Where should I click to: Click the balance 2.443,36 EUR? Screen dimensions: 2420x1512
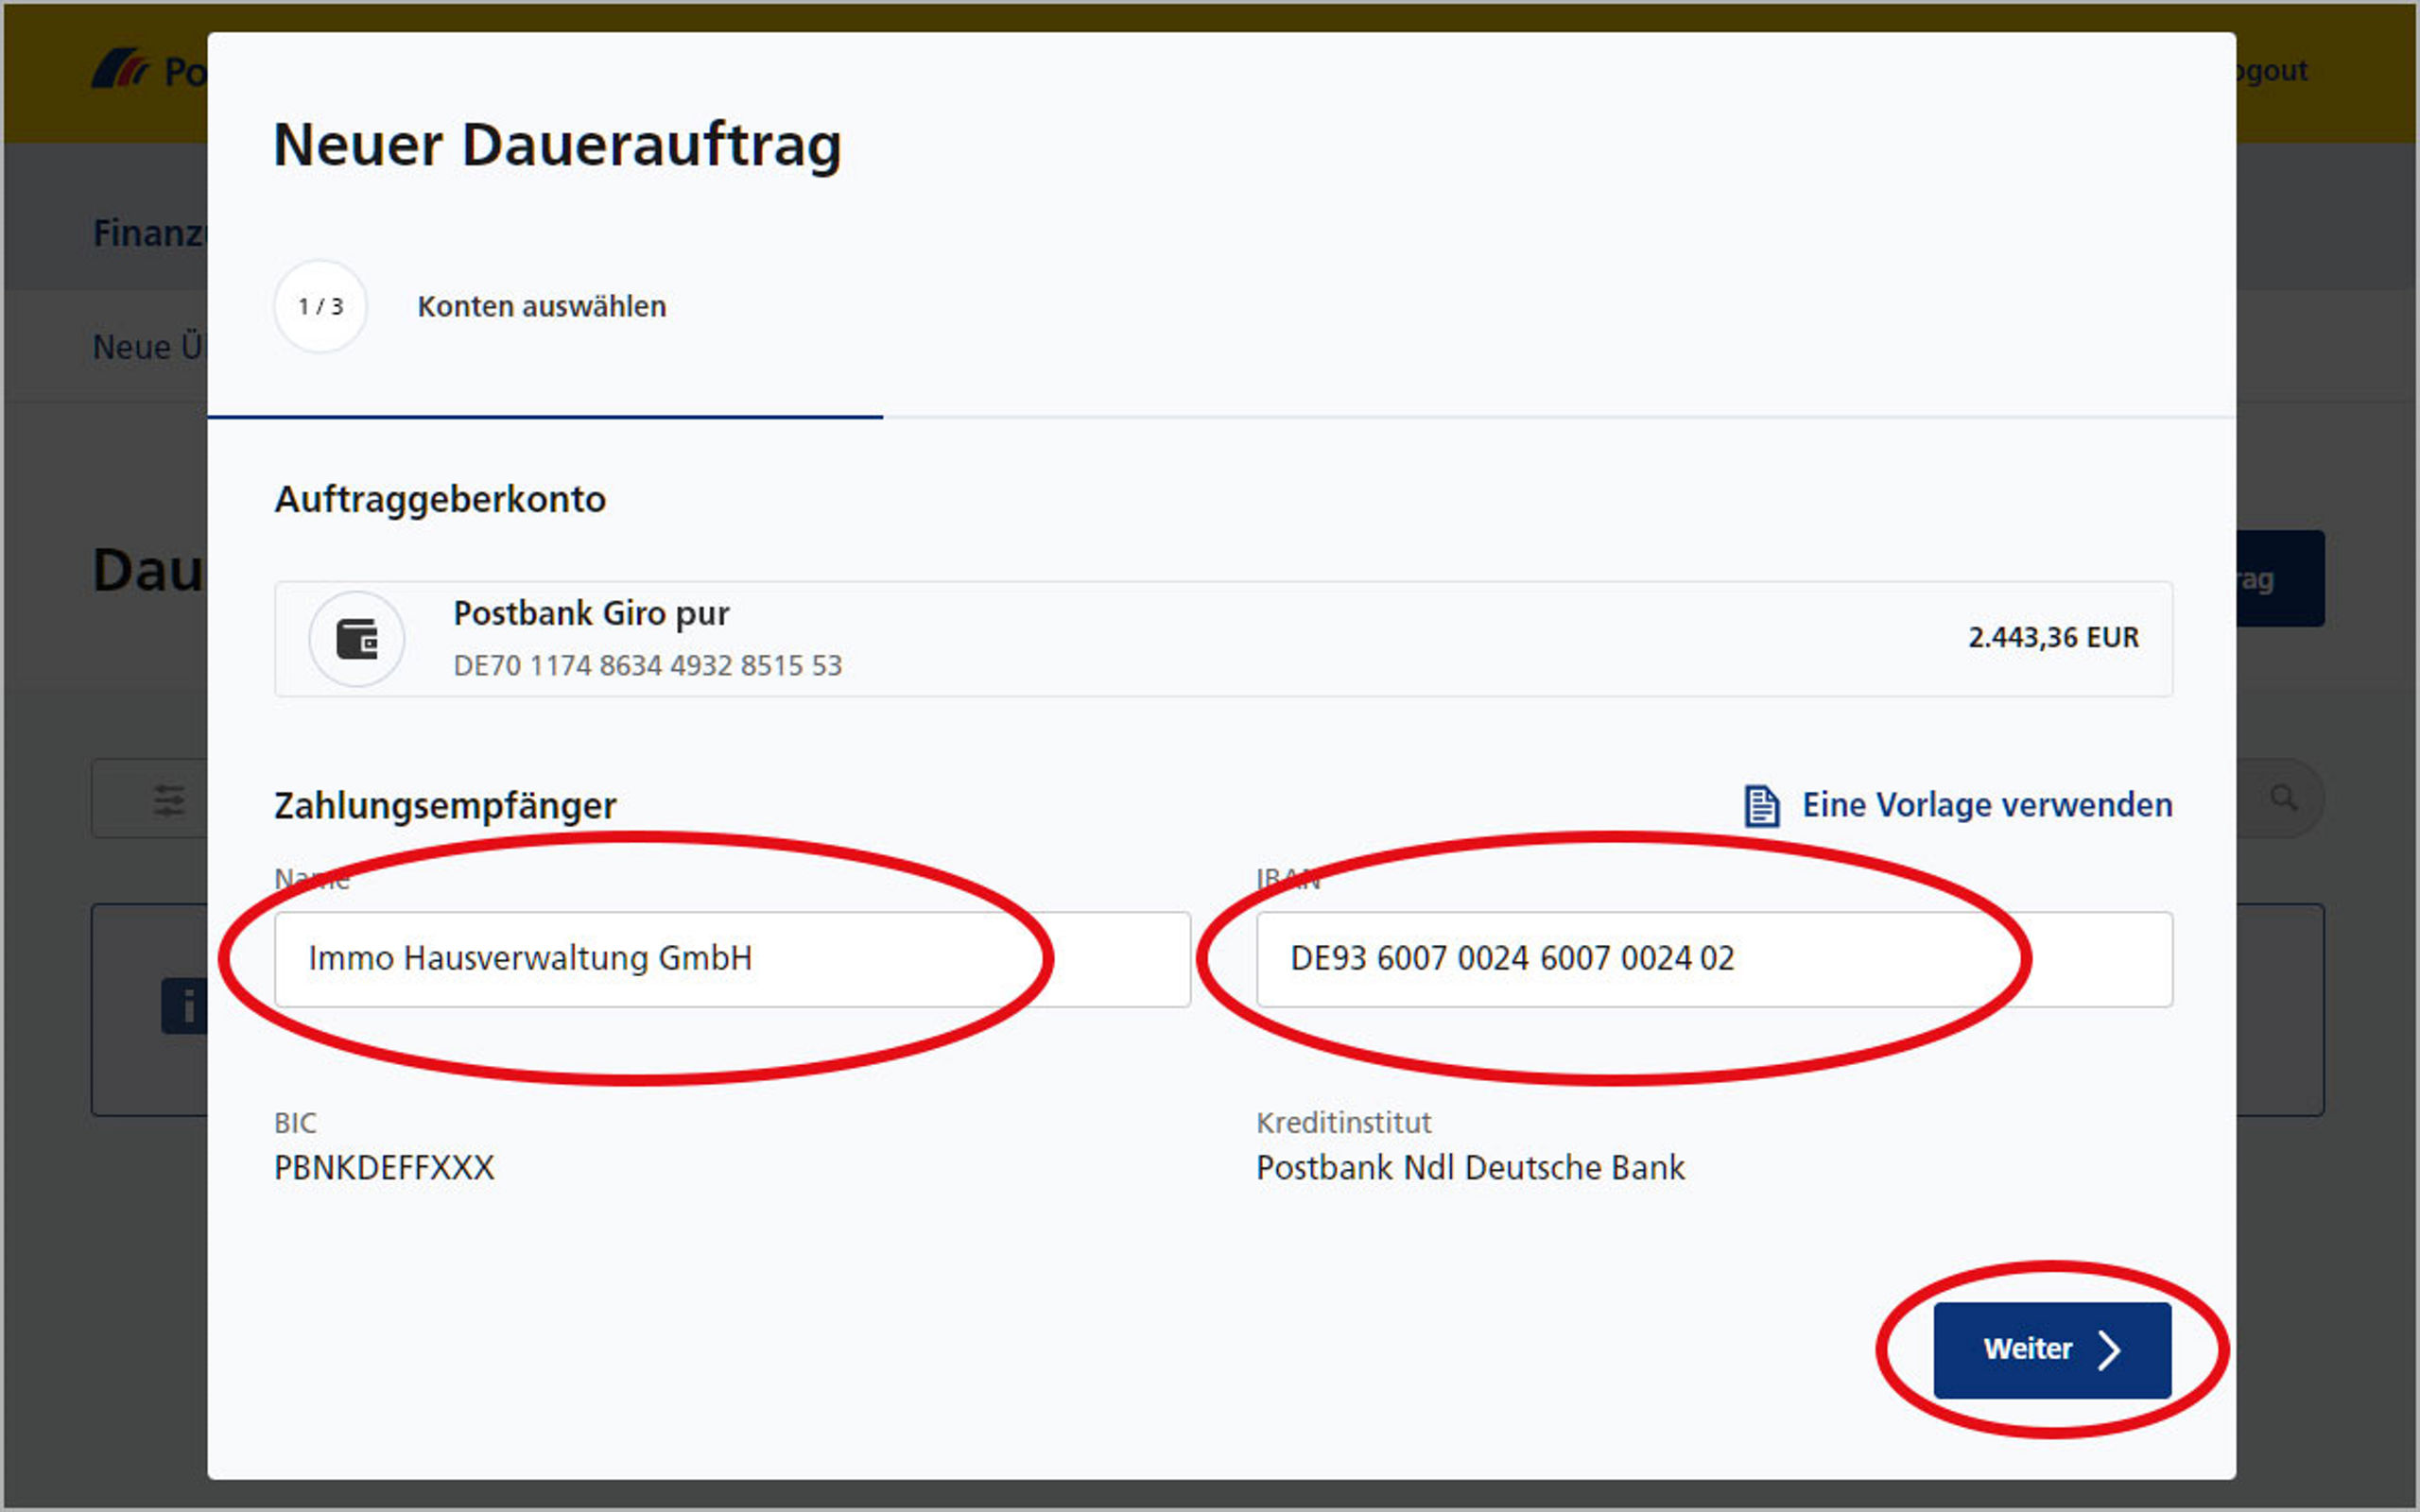[x=2053, y=637]
